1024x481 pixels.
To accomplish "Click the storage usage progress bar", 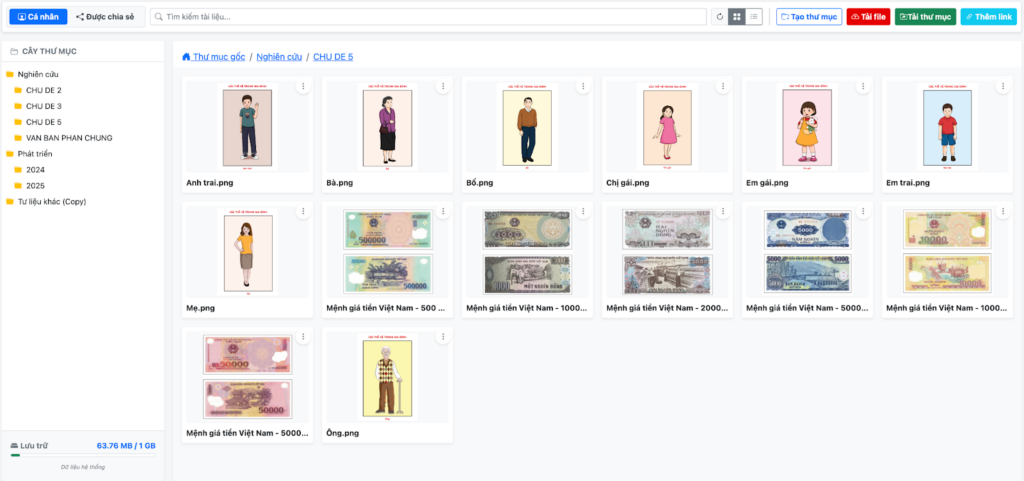I will pos(82,455).
